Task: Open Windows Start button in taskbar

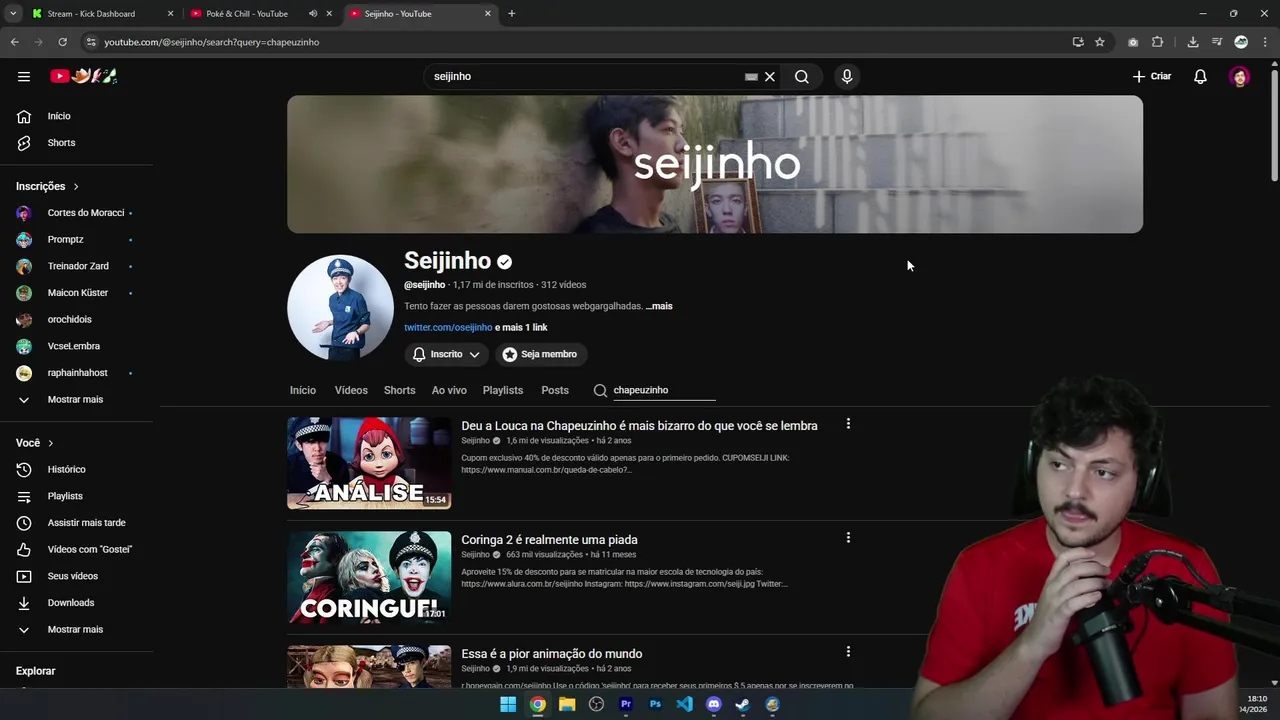Action: point(508,704)
